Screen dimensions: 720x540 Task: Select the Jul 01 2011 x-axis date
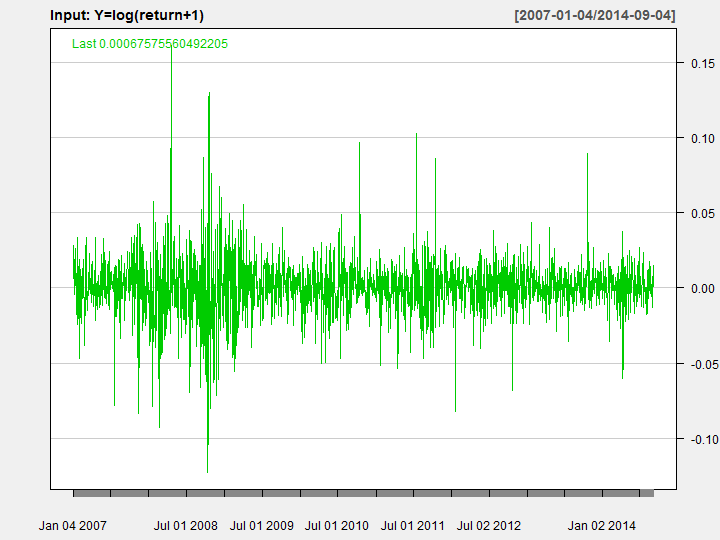[413, 525]
